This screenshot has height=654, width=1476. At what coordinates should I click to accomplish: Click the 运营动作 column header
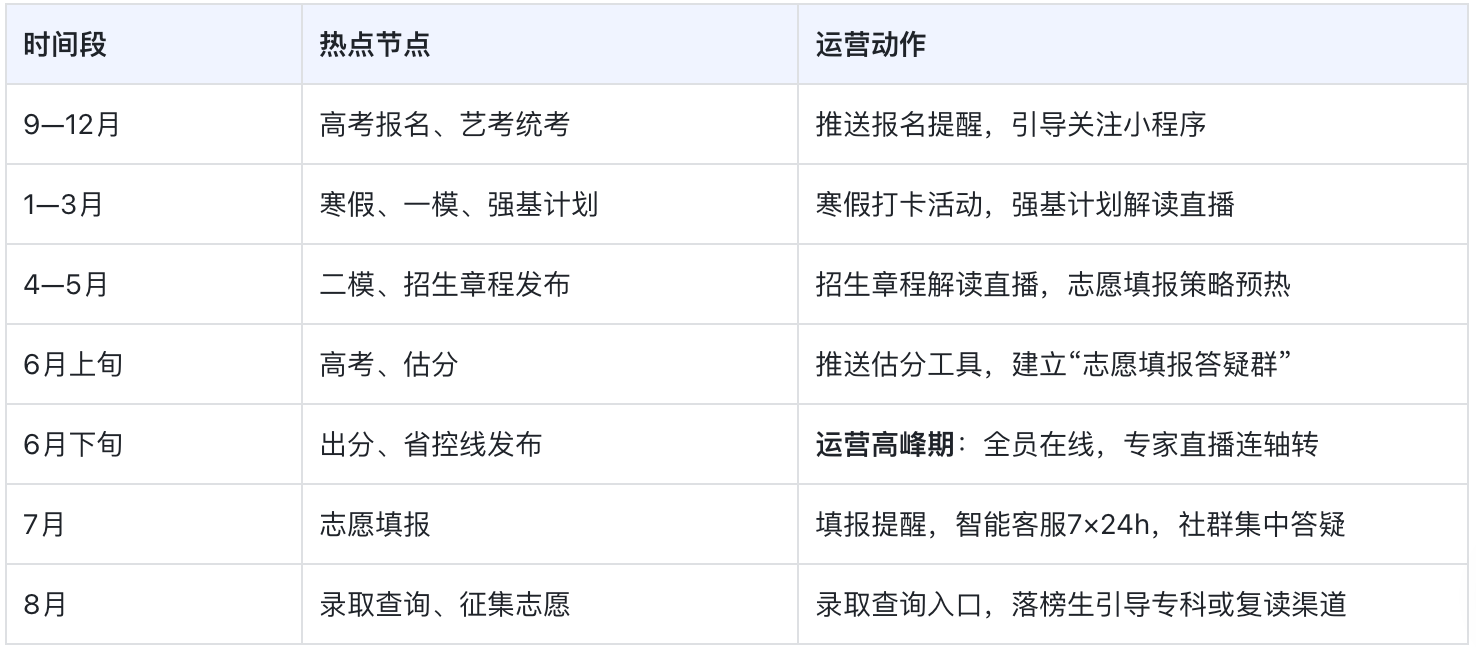tap(870, 45)
